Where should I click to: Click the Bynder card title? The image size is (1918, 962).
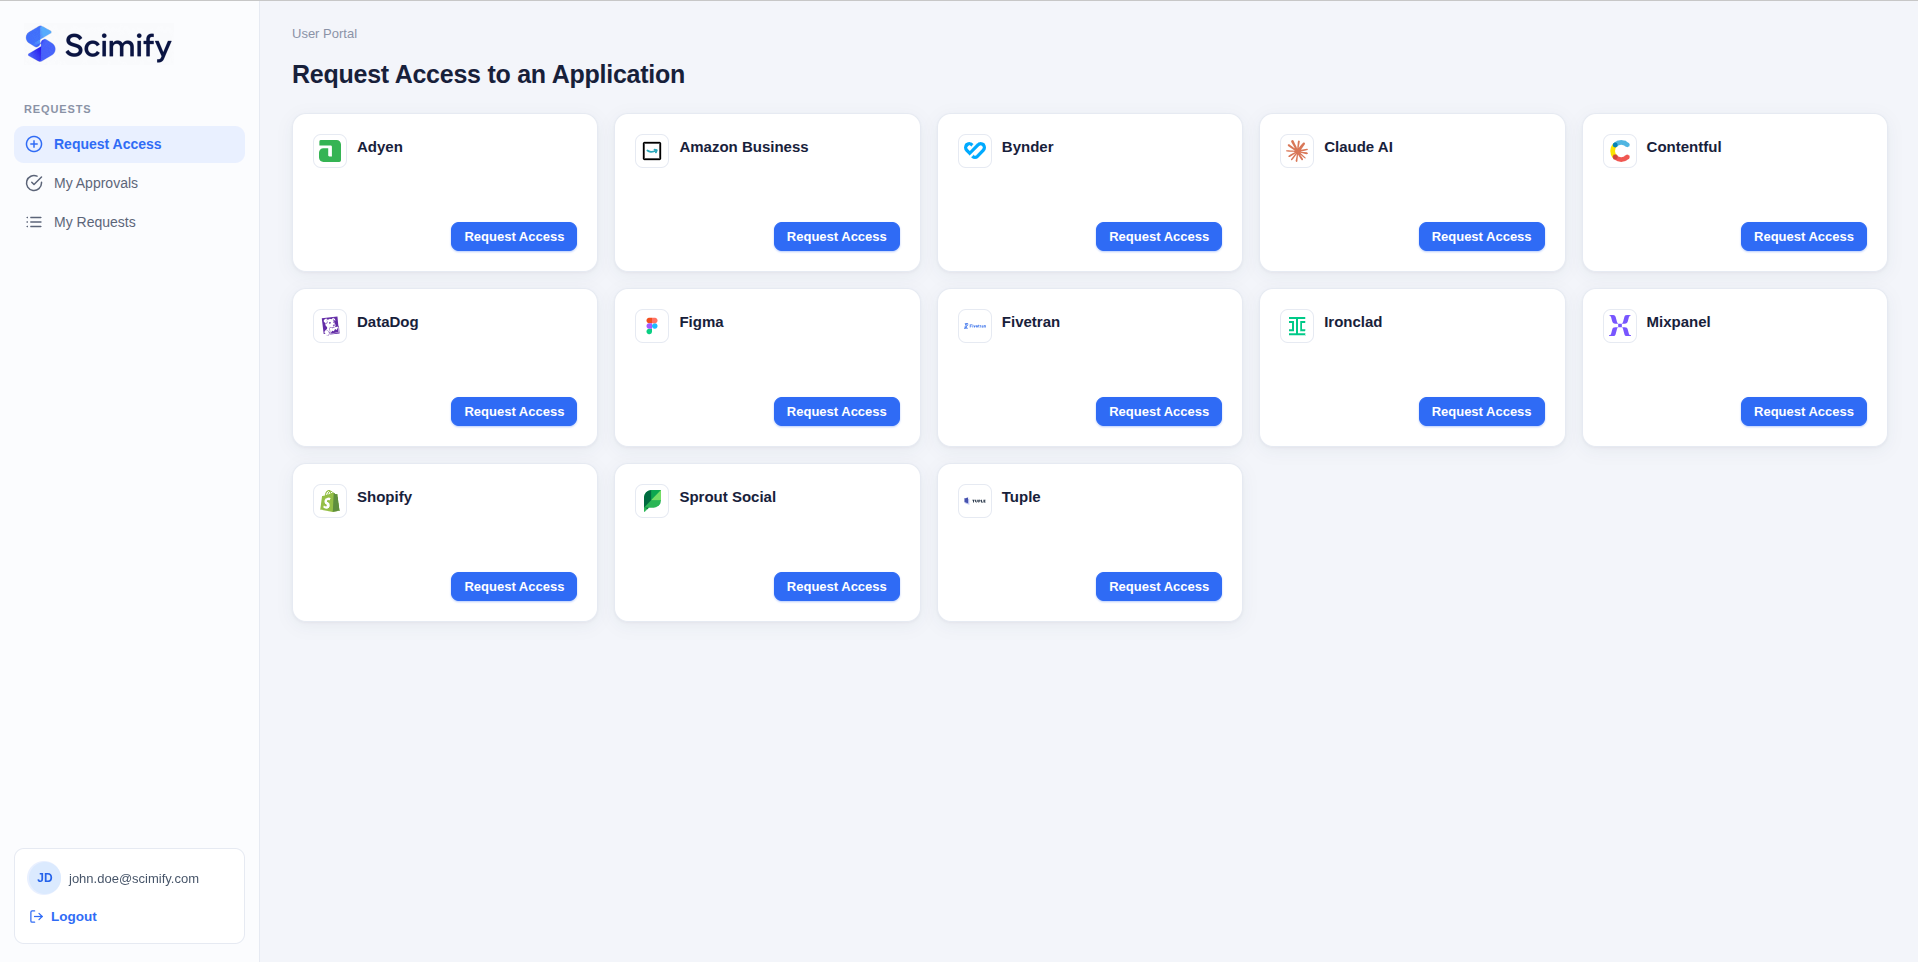point(1027,147)
